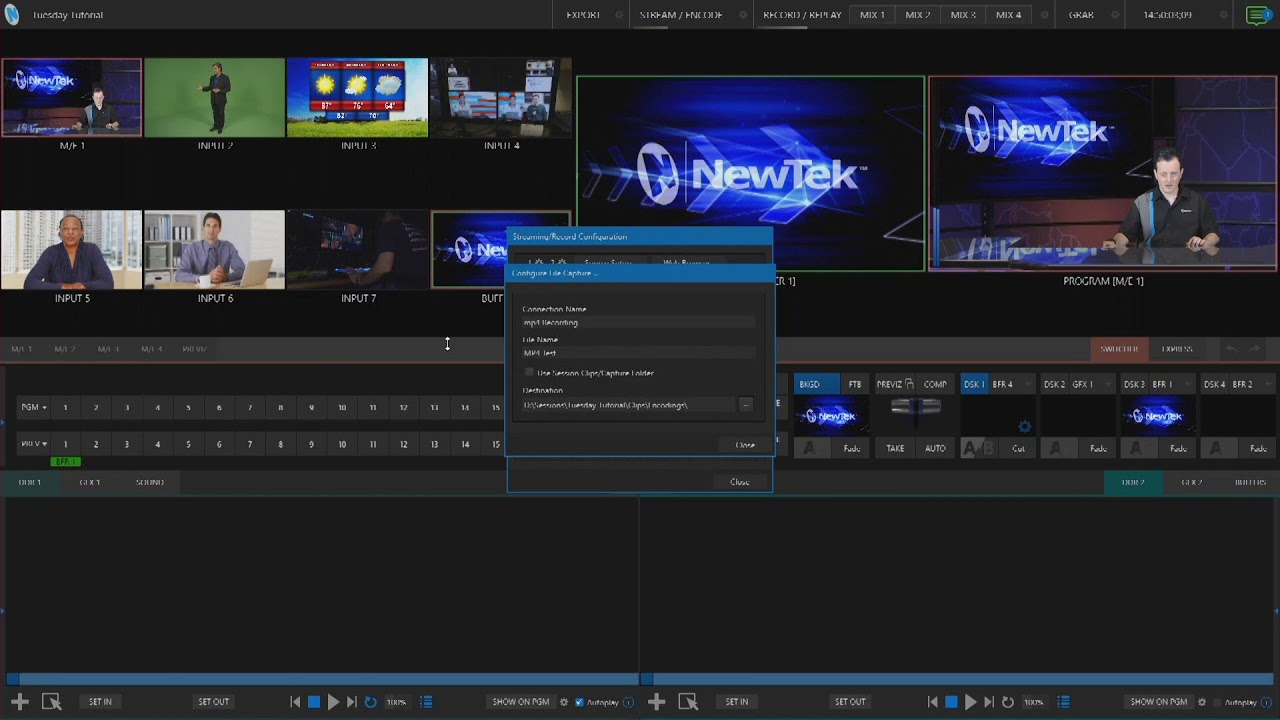
Task: Toggle the DSK 4 delegate button
Action: coord(1214,384)
